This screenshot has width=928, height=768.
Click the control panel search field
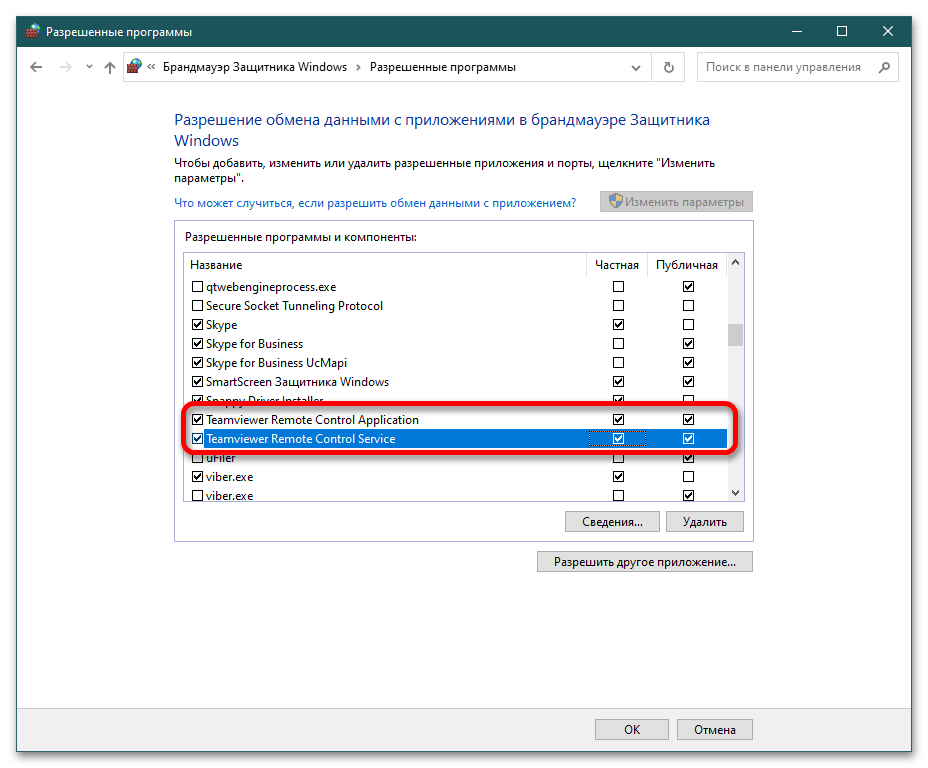785,68
